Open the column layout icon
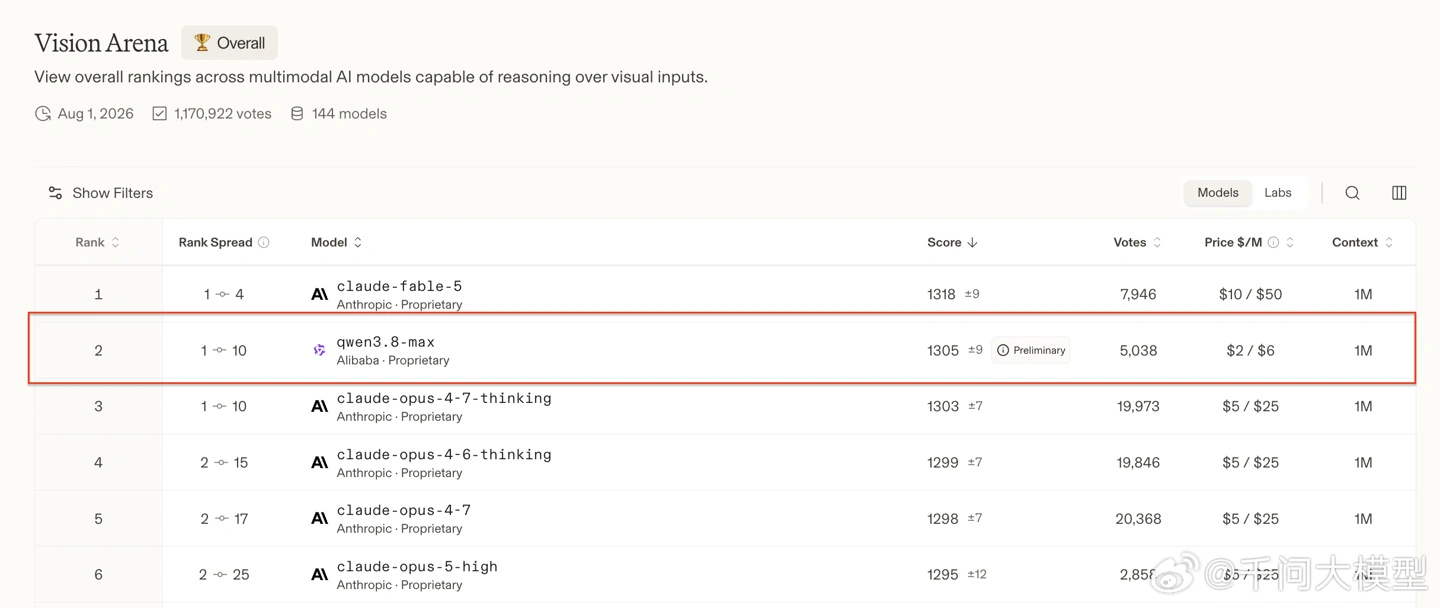 tap(1399, 193)
